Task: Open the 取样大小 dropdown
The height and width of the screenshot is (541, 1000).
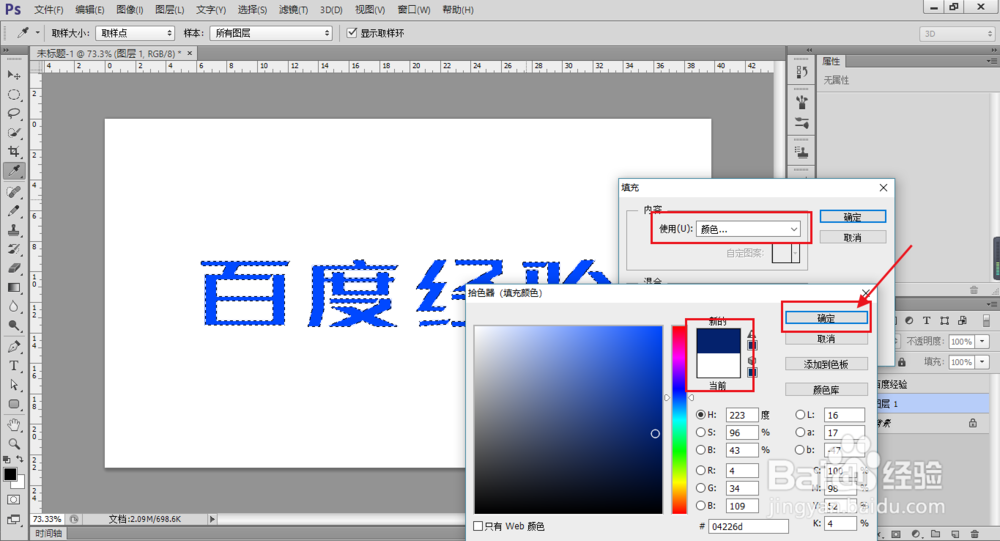Action: click(x=135, y=33)
